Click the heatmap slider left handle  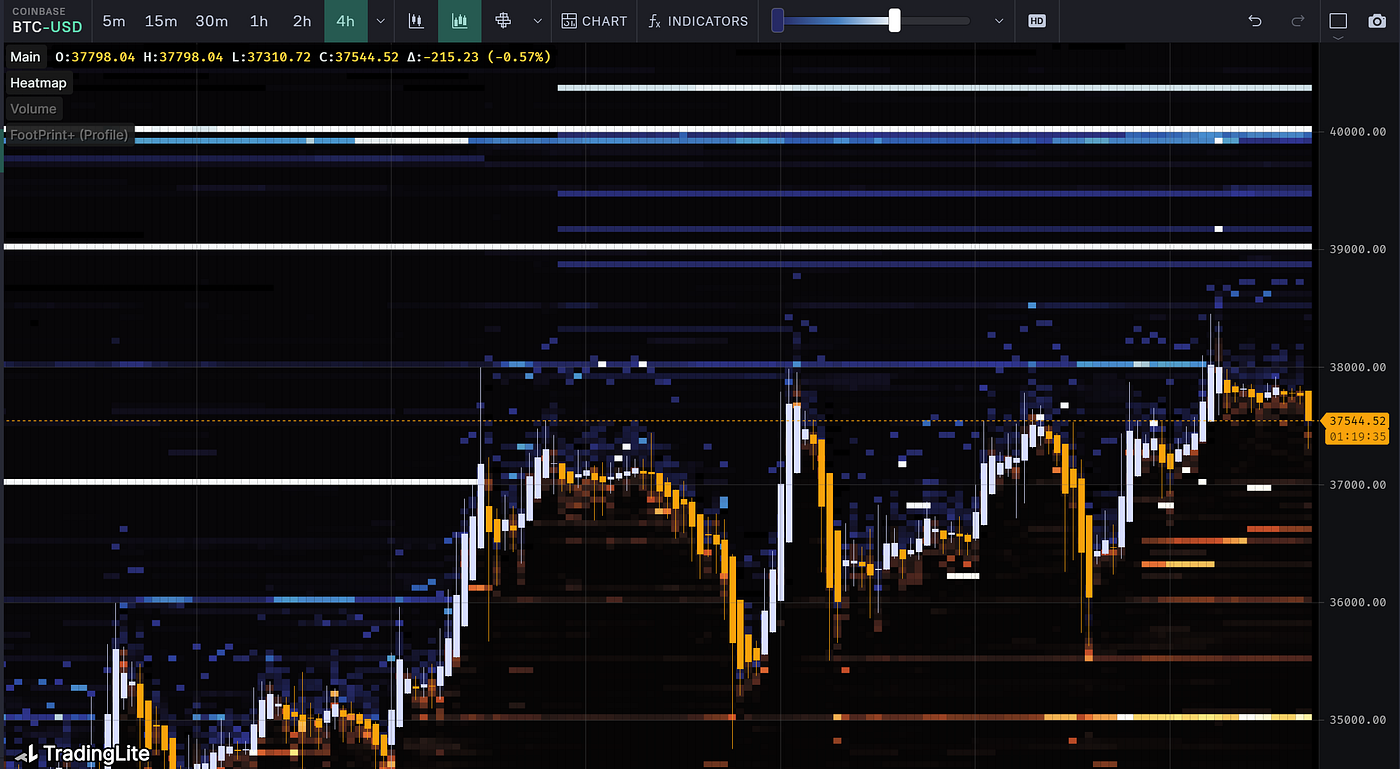click(777, 20)
